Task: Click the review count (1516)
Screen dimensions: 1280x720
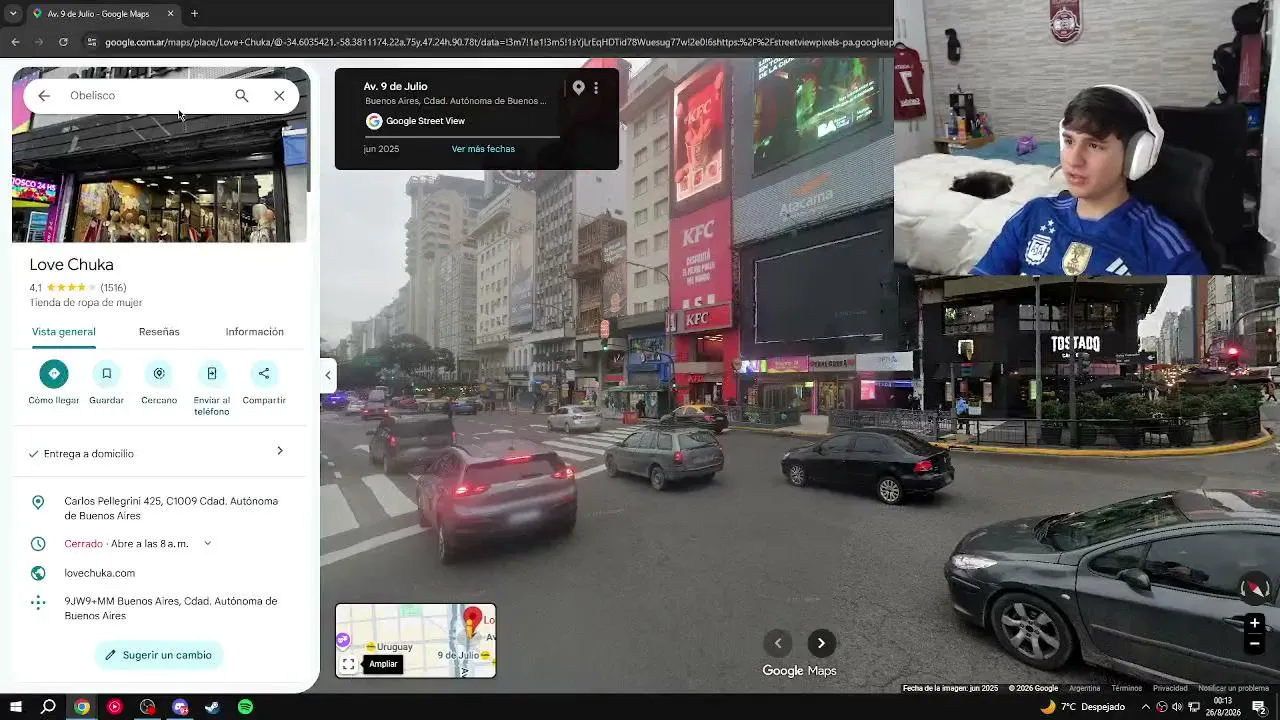Action: point(113,288)
